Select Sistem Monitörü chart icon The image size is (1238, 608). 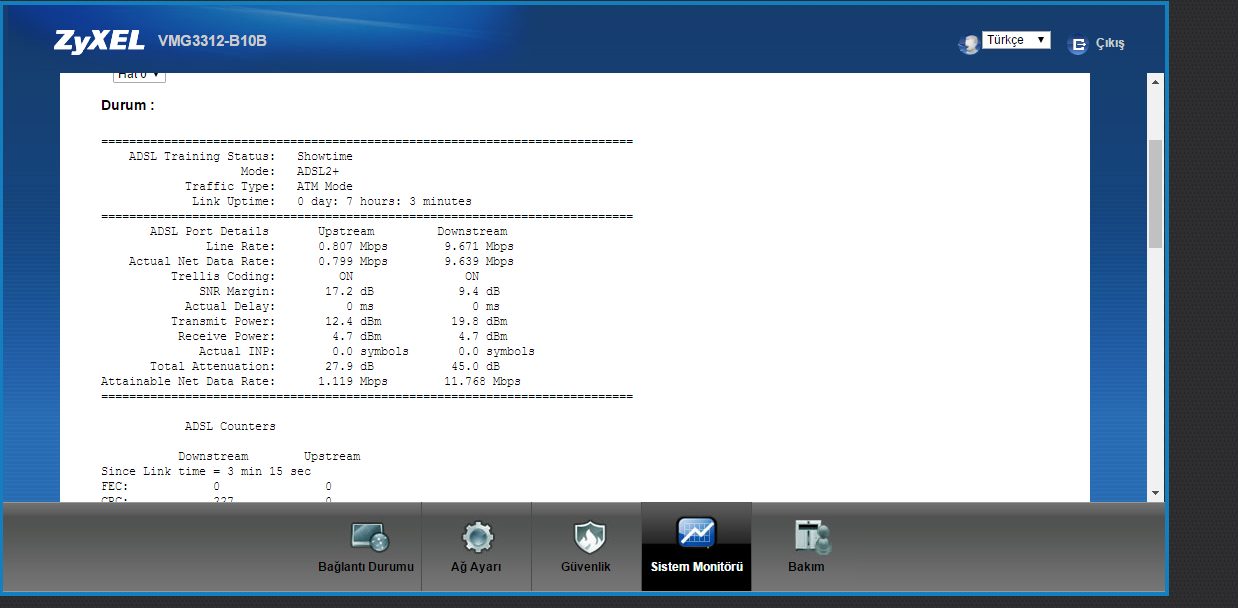(x=696, y=534)
